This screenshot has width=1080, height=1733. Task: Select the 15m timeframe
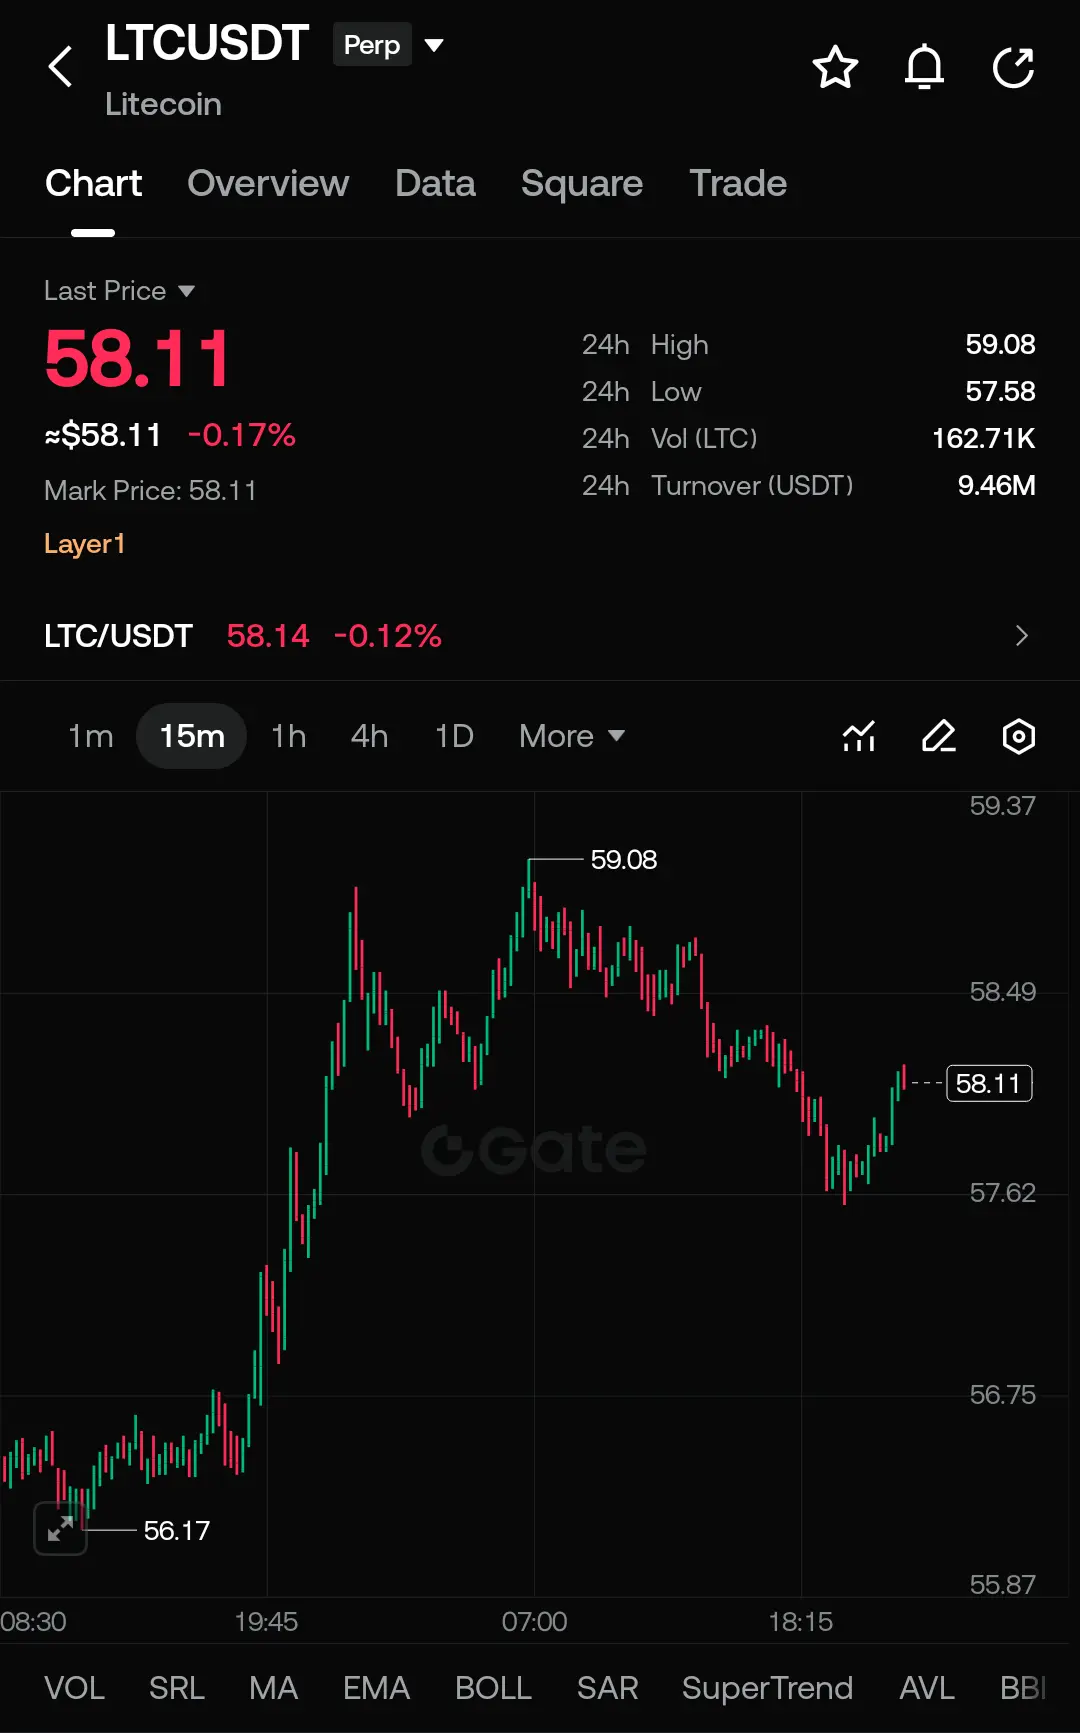point(192,736)
